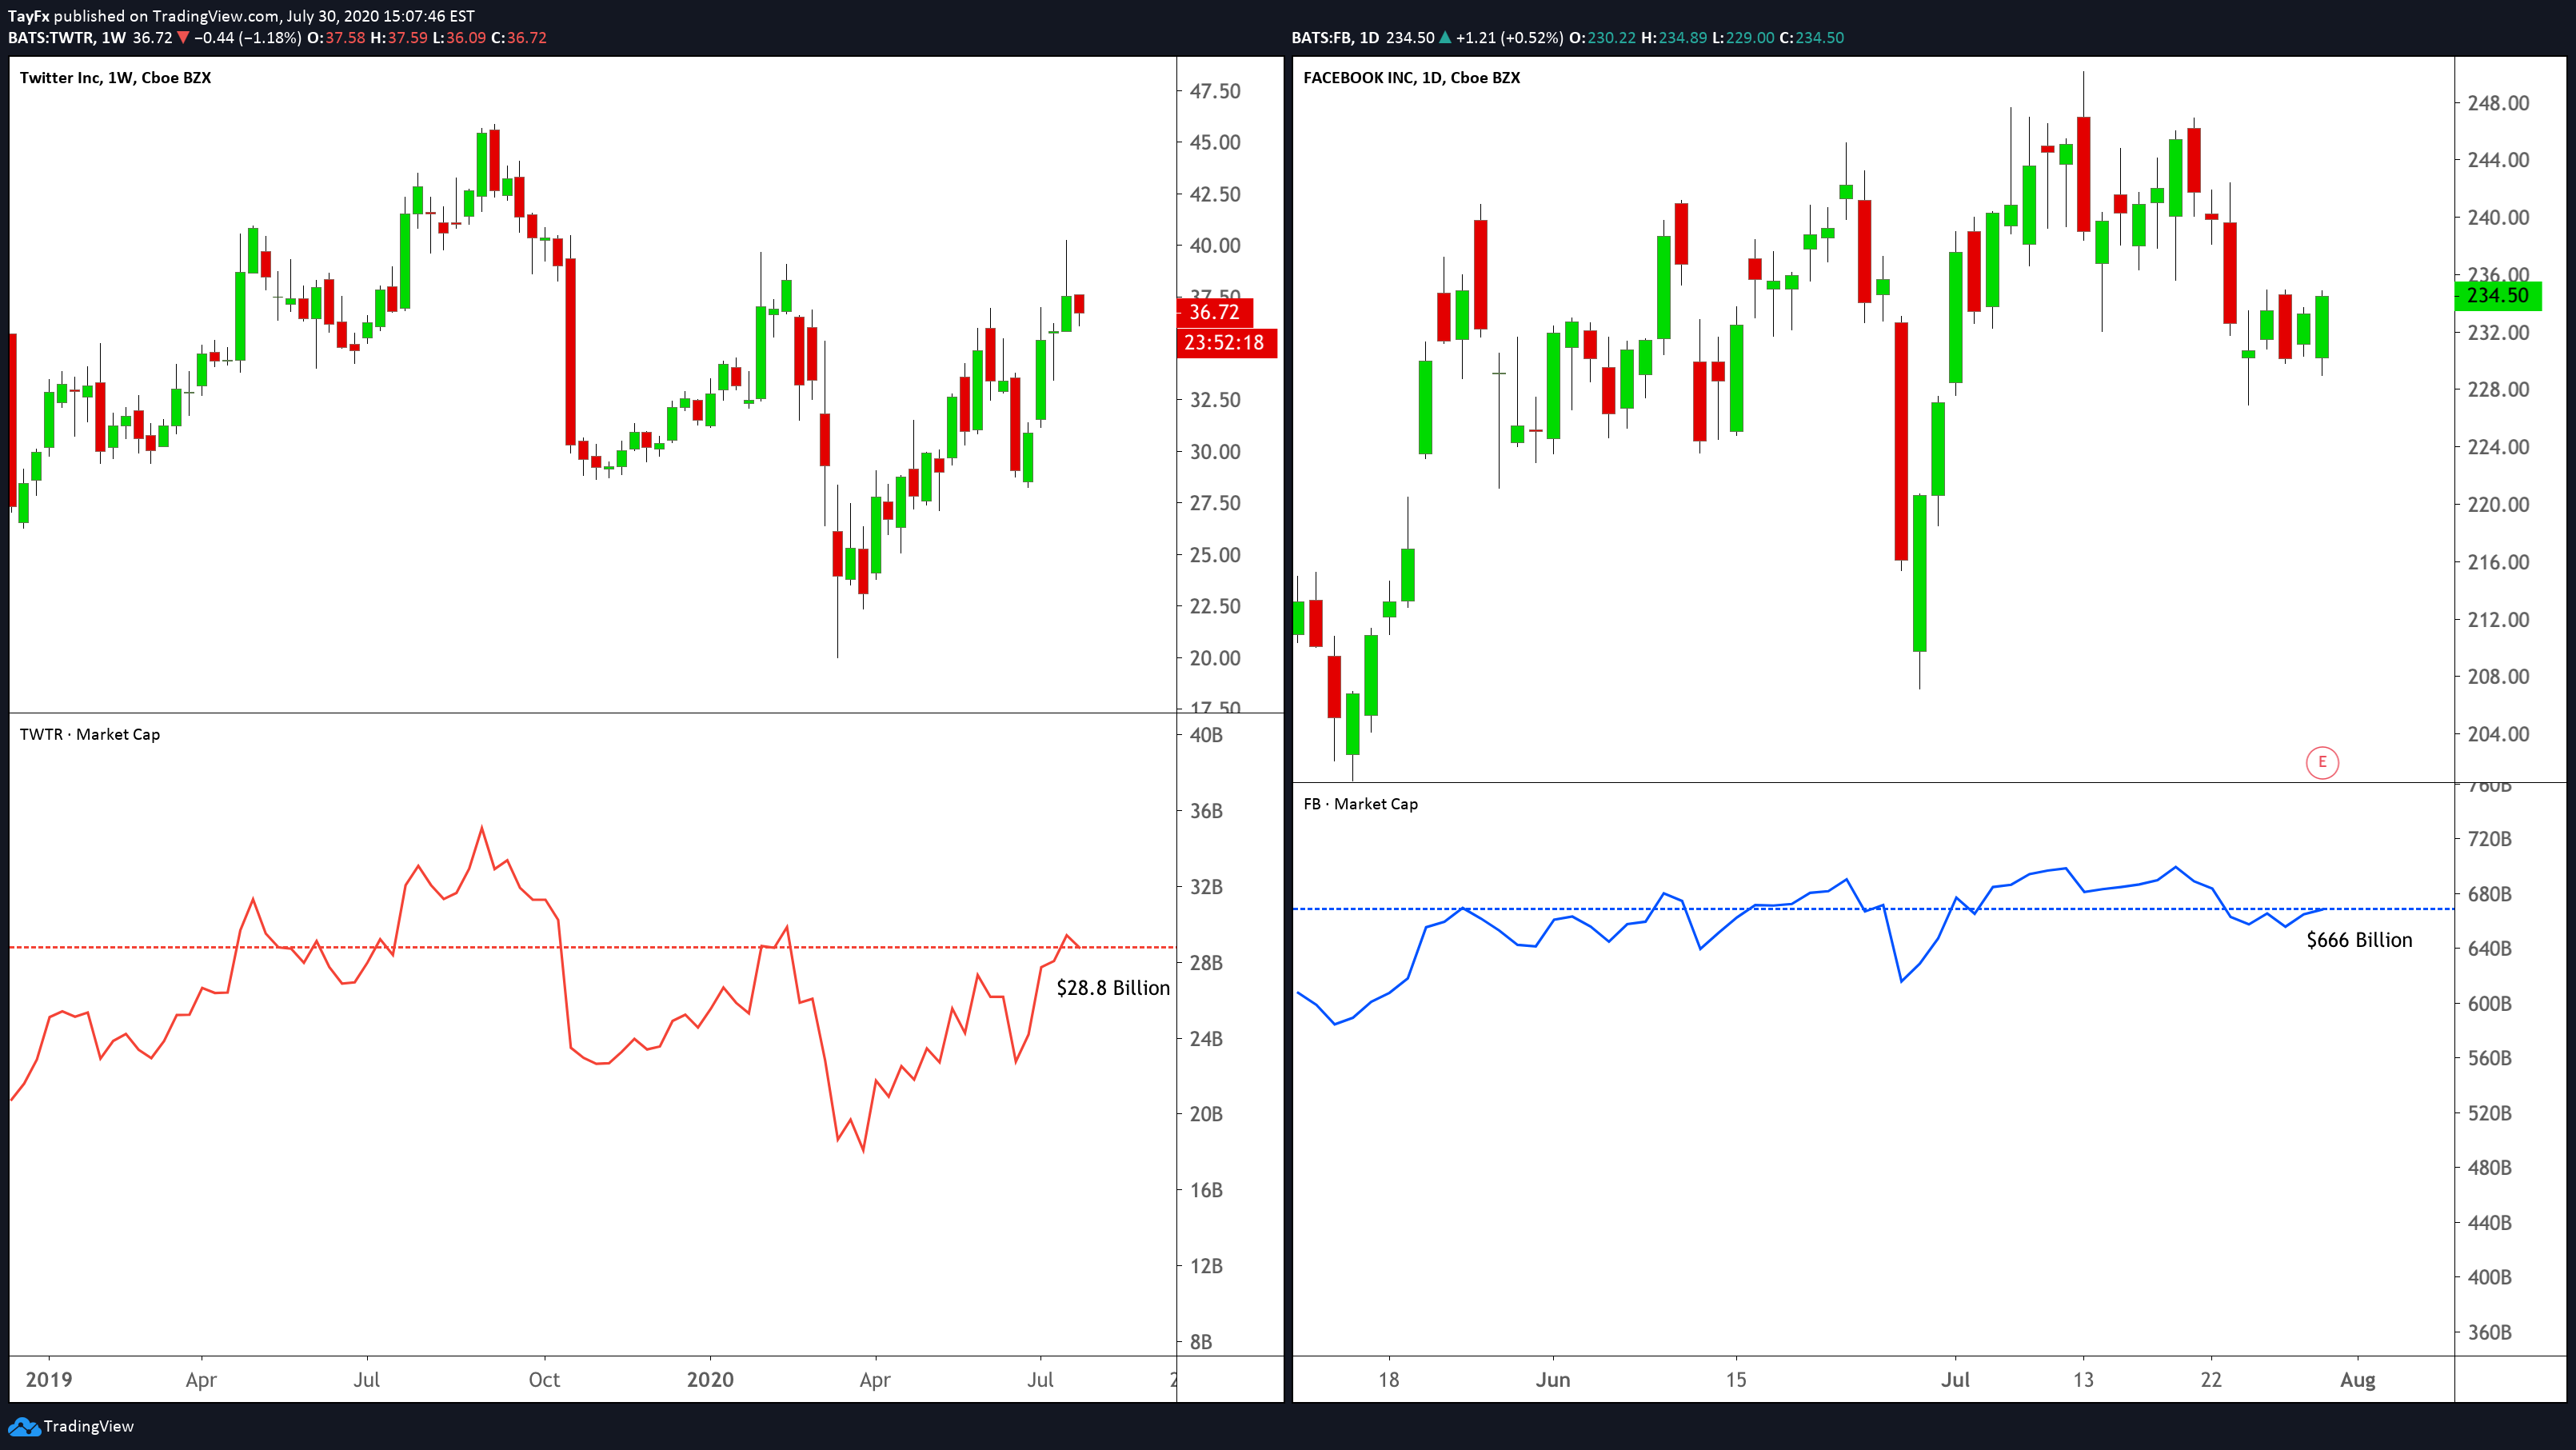Click the red down triangle beside TWTR price
The height and width of the screenshot is (1450, 2576).
(x=182, y=38)
